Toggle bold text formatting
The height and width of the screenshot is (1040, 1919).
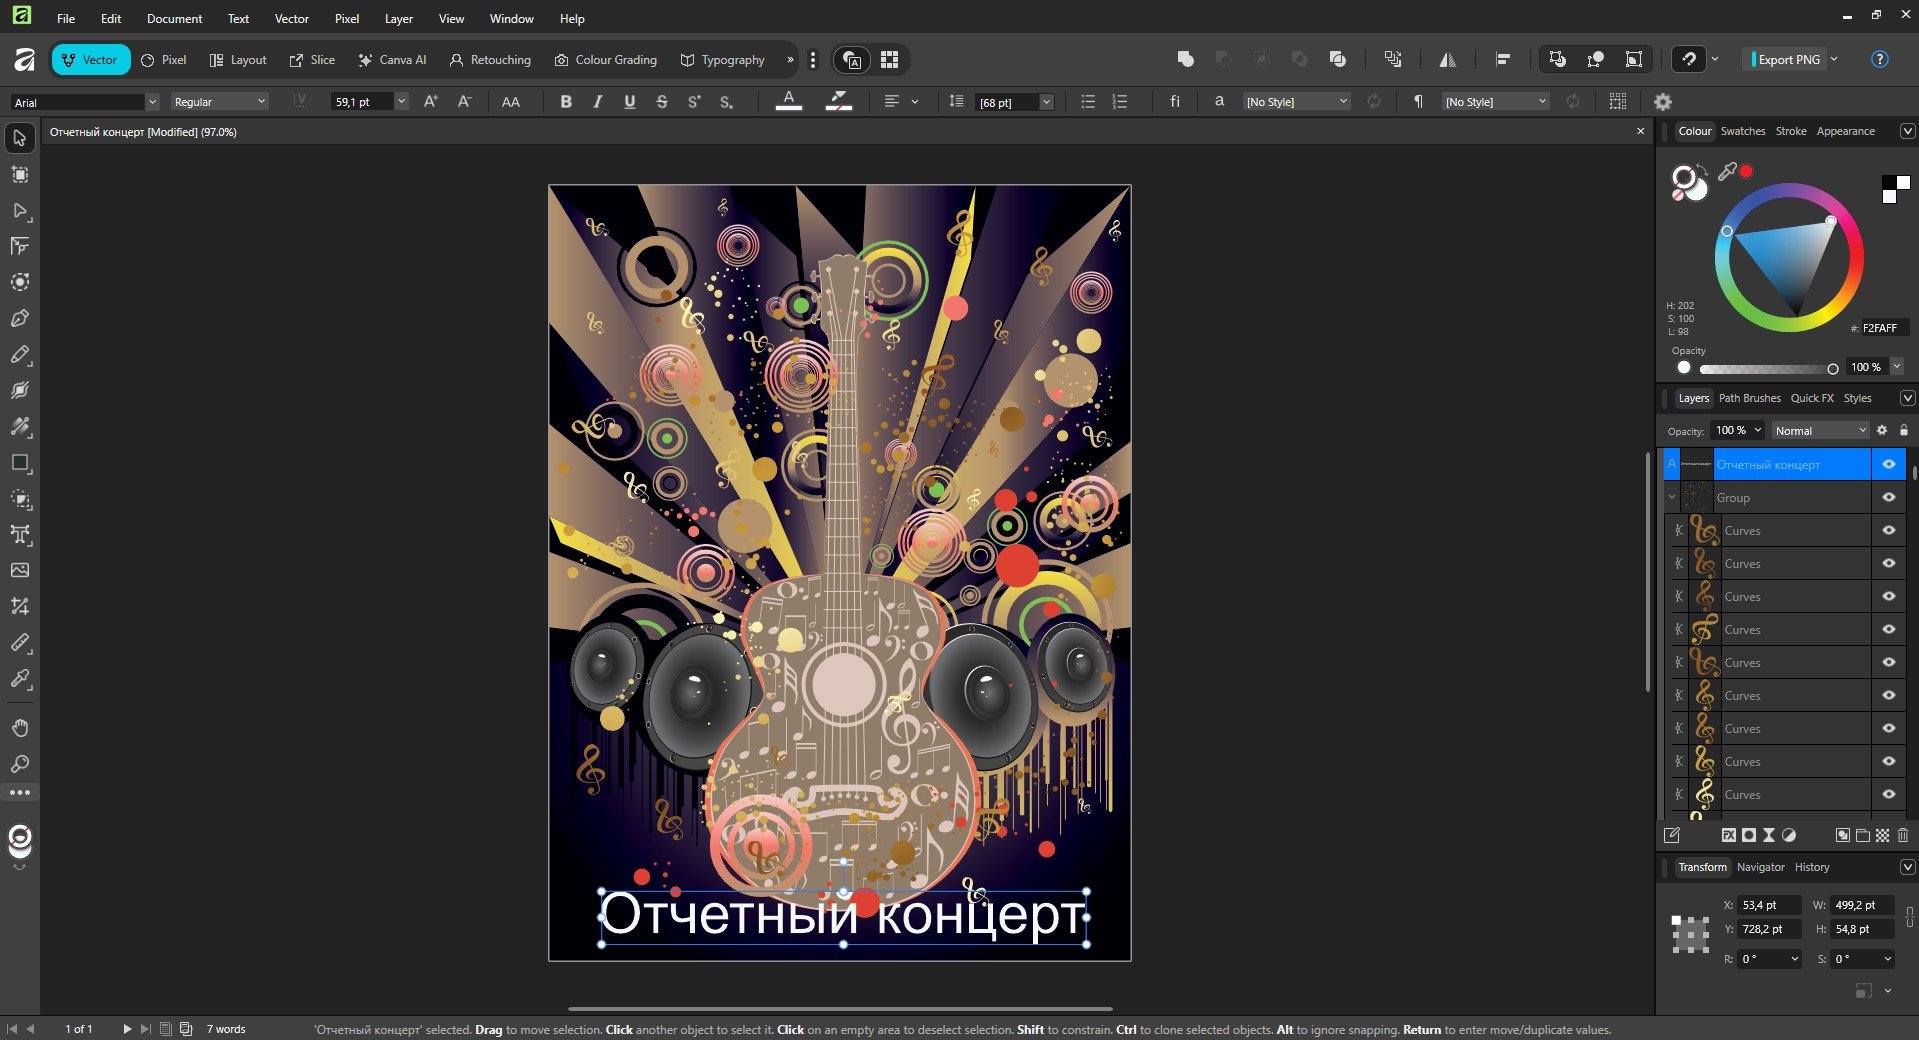[566, 102]
